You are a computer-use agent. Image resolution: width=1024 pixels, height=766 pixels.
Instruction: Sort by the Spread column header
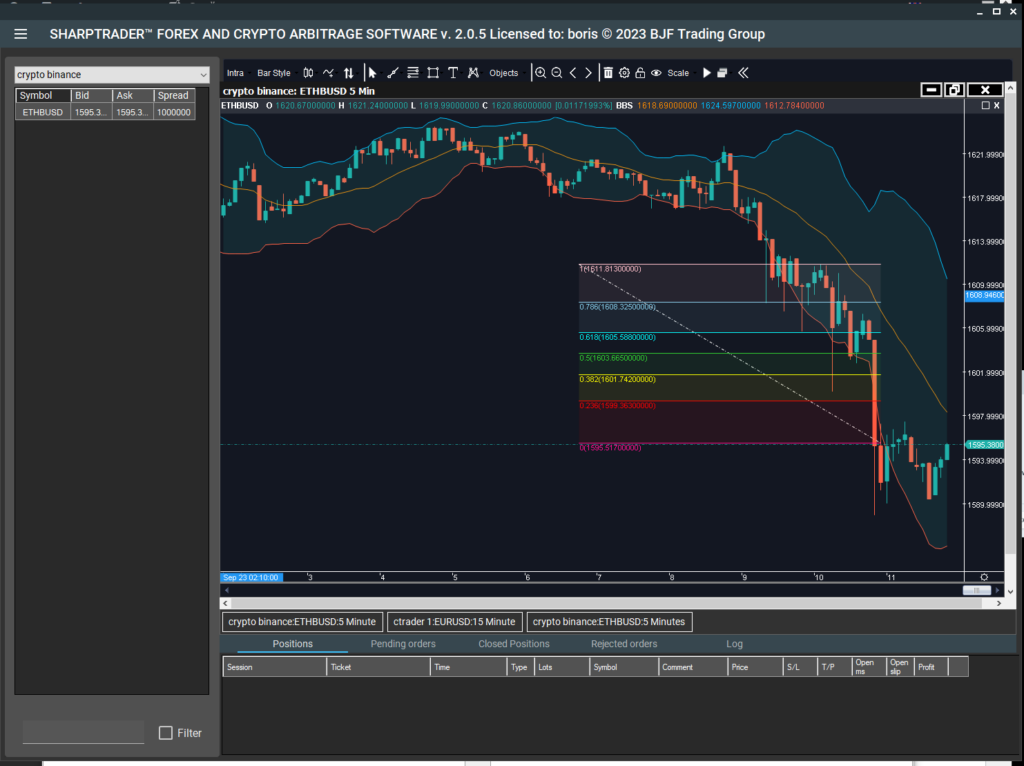point(174,95)
